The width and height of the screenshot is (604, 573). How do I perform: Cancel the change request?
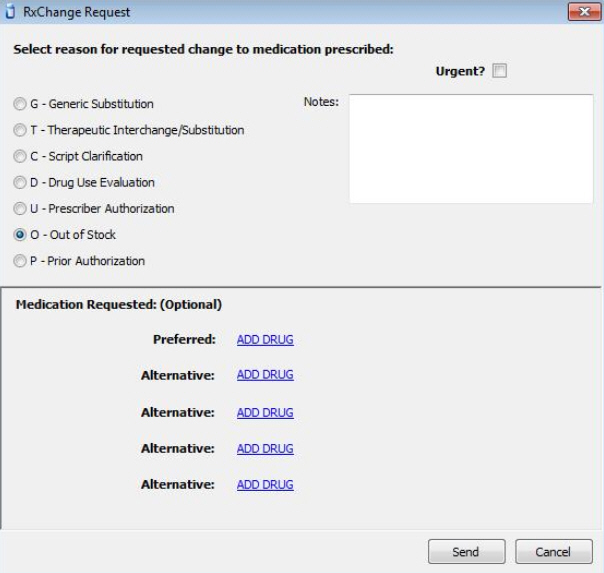tap(554, 552)
